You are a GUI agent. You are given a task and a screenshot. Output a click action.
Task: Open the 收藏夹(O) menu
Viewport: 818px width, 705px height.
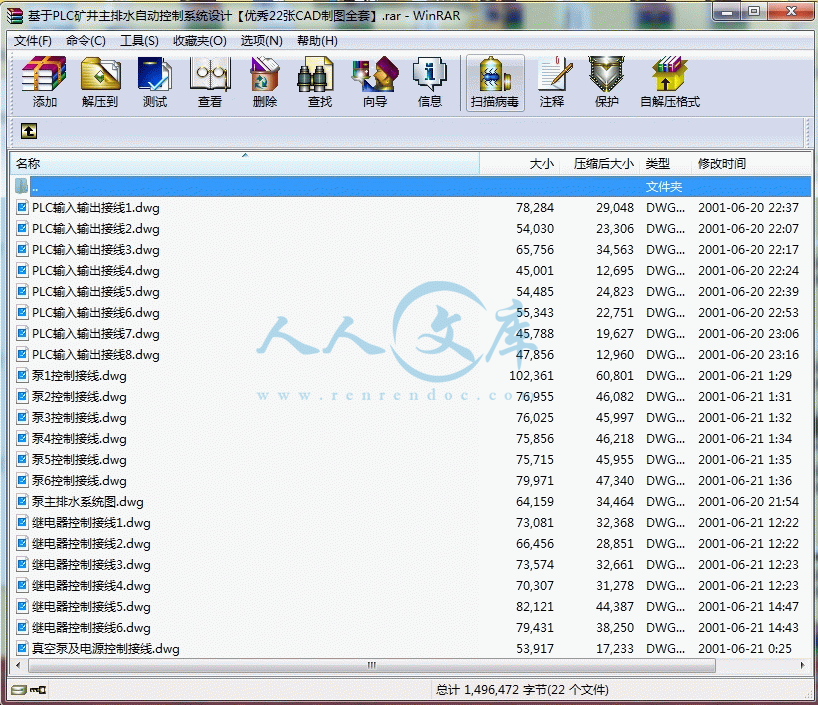pos(200,41)
